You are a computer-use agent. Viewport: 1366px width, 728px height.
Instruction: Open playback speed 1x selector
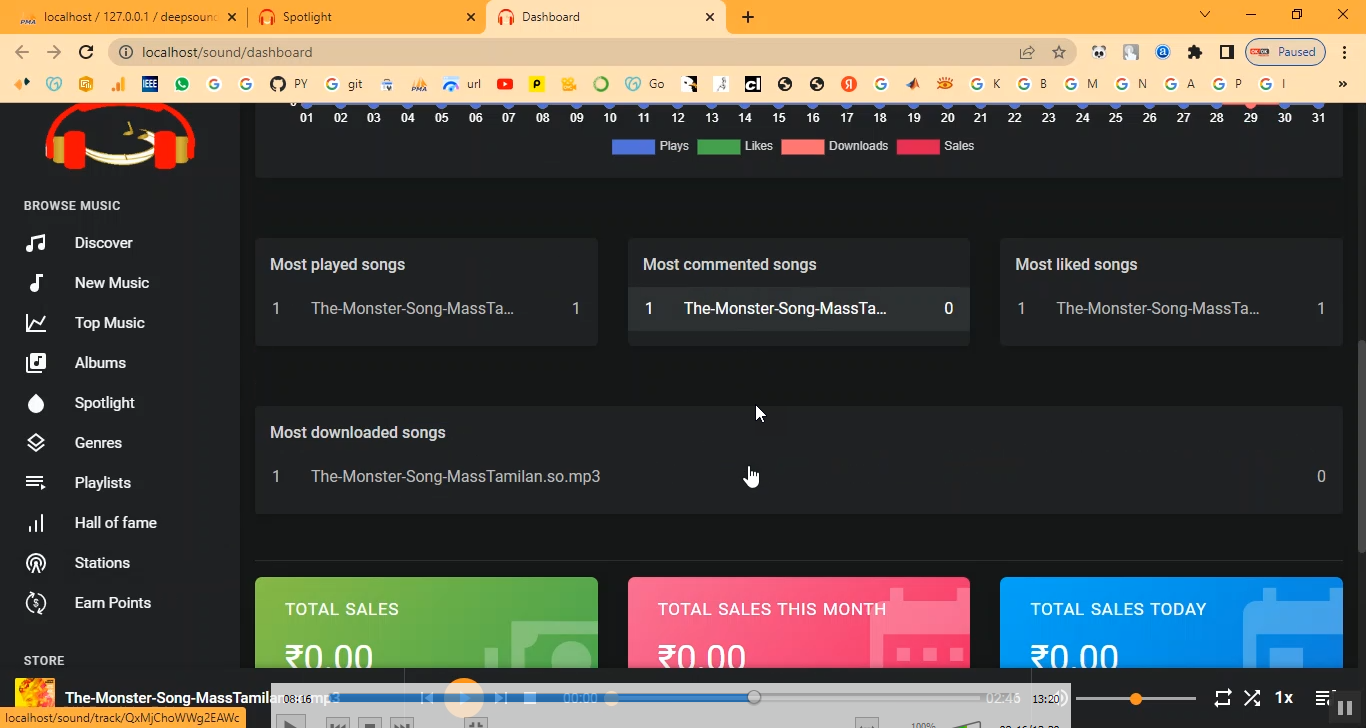coord(1284,698)
